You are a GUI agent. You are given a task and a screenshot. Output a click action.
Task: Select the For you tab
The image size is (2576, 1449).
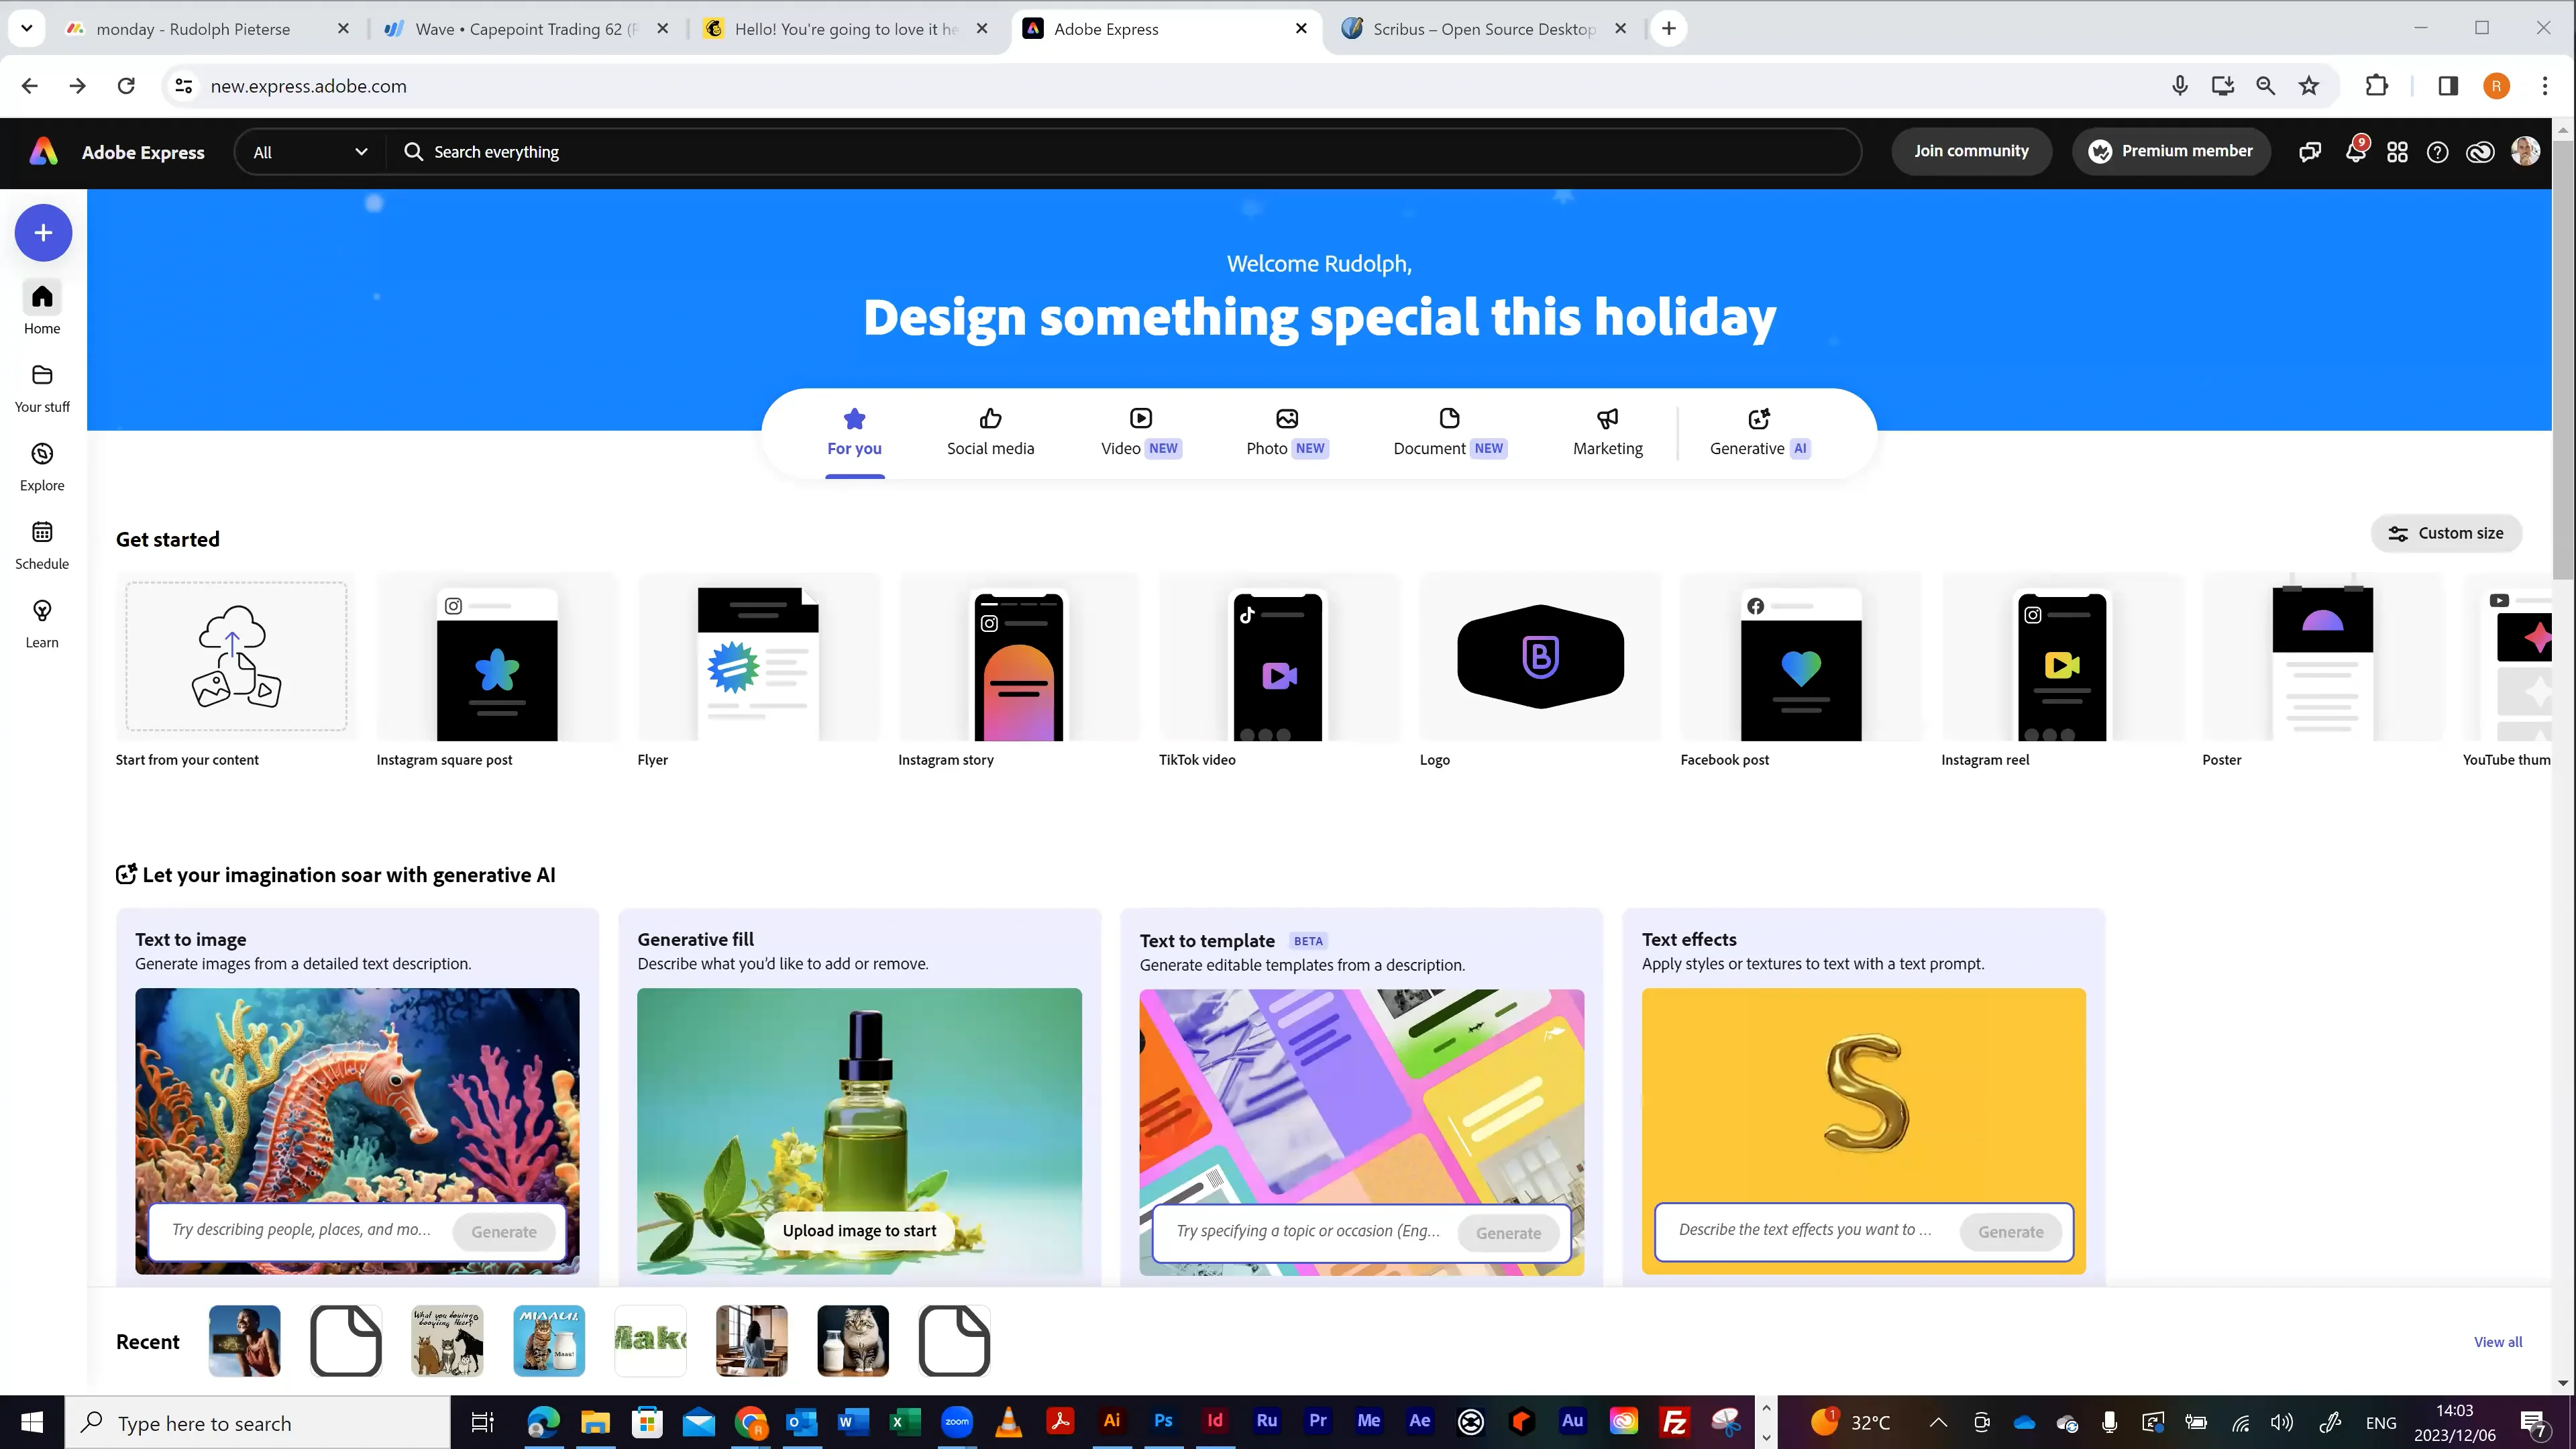click(854, 432)
